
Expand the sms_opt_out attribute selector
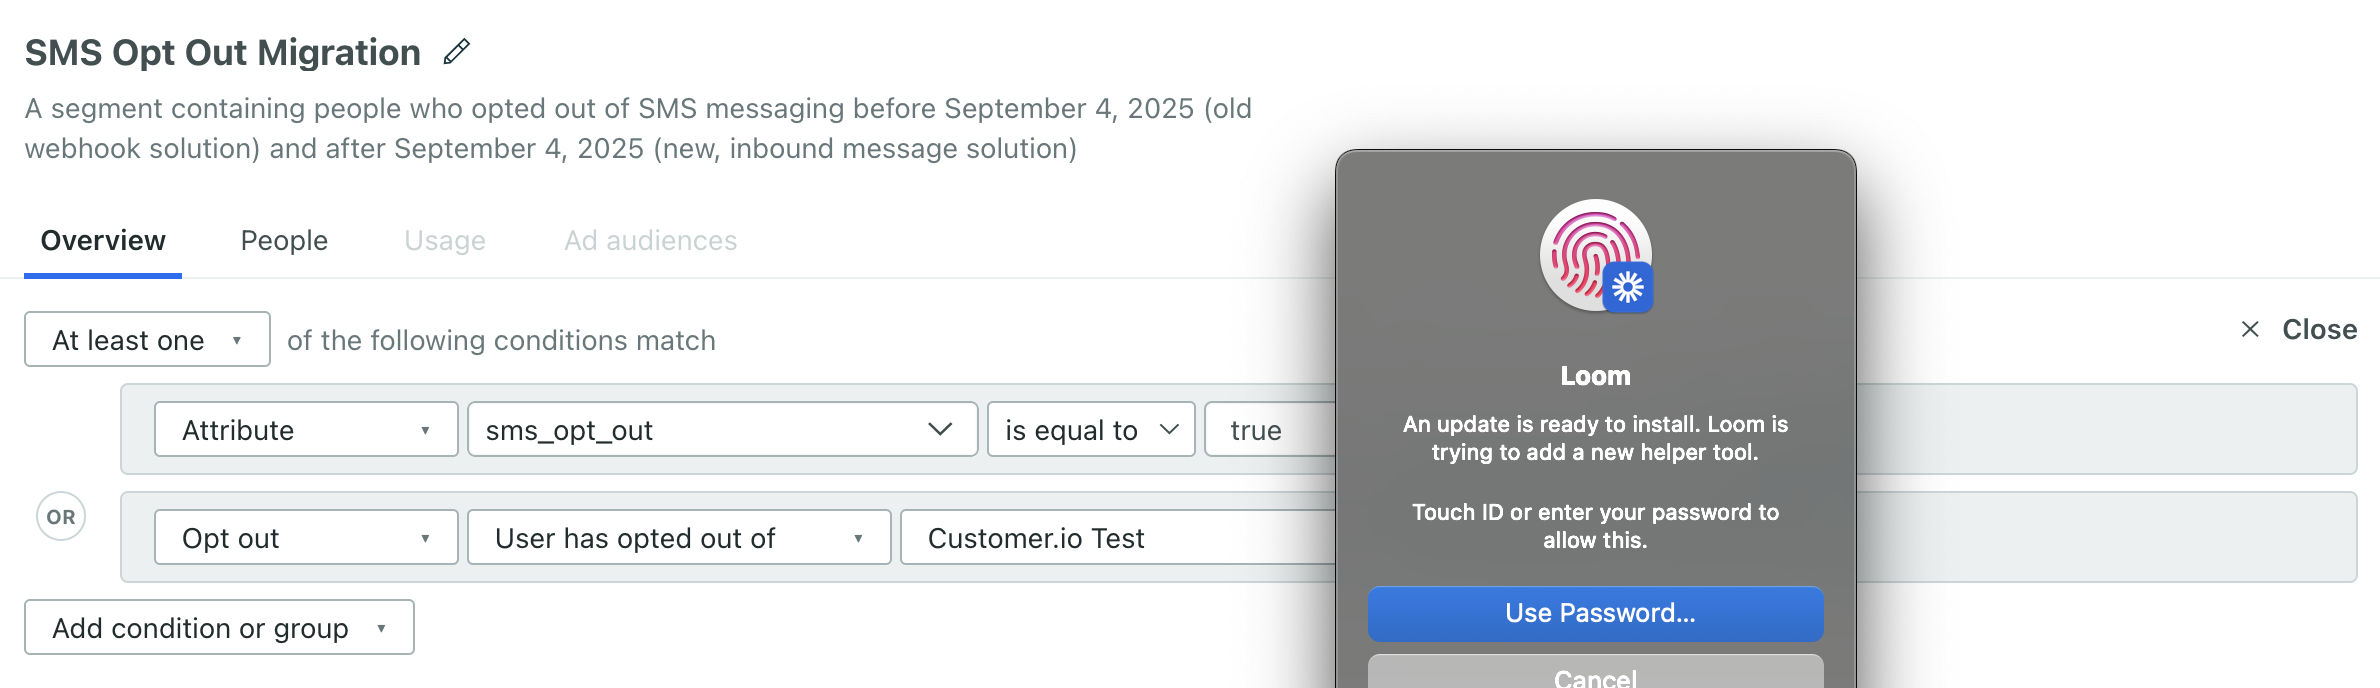point(720,429)
